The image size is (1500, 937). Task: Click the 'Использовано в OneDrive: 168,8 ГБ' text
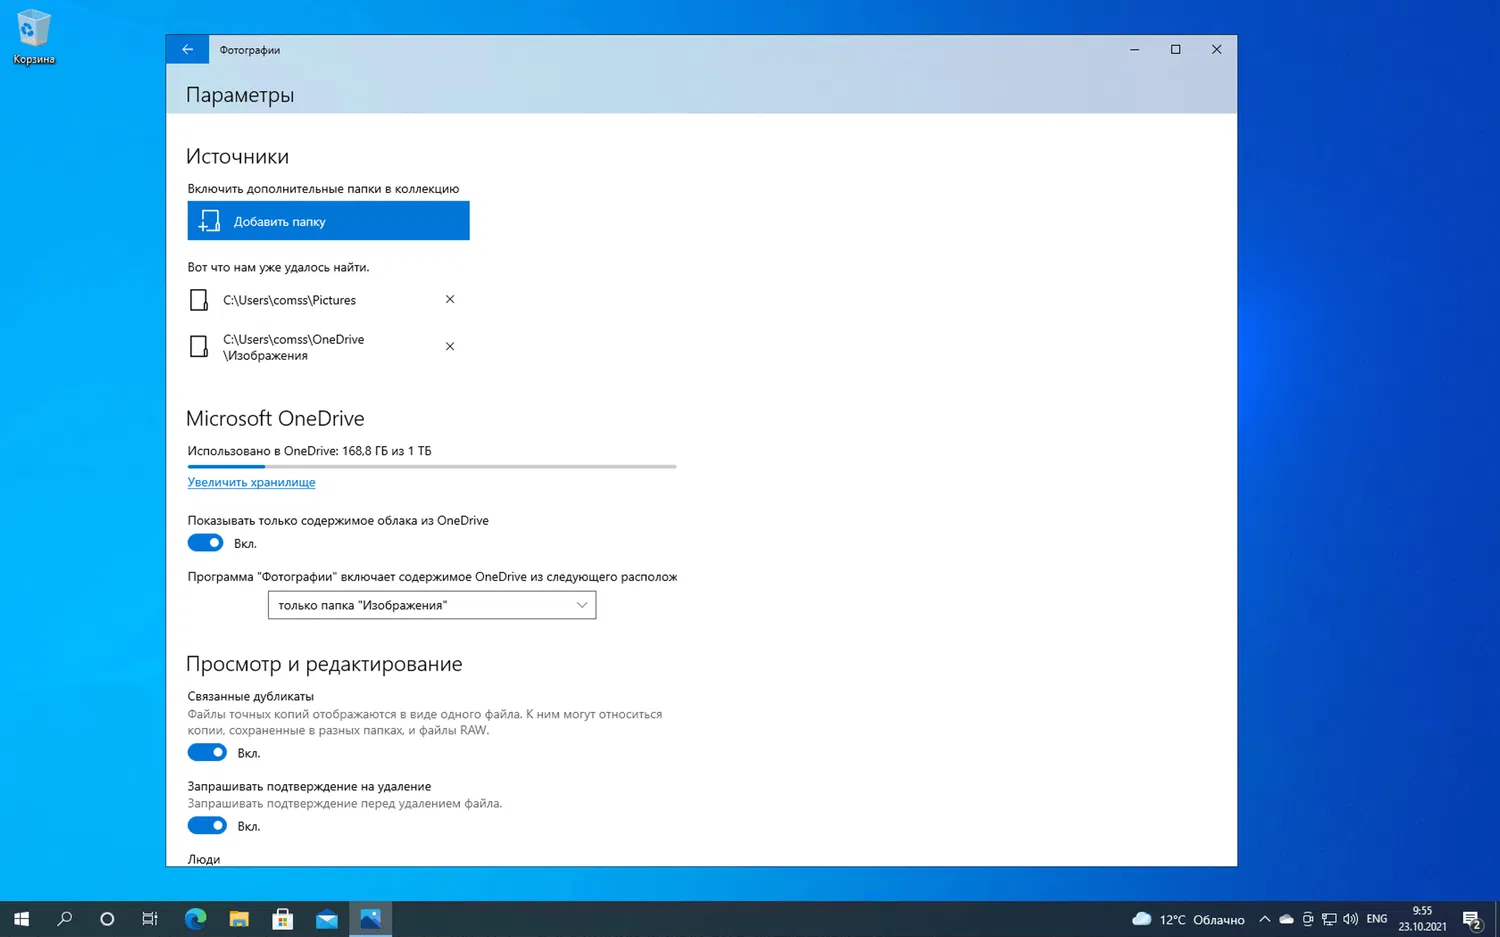309,451
